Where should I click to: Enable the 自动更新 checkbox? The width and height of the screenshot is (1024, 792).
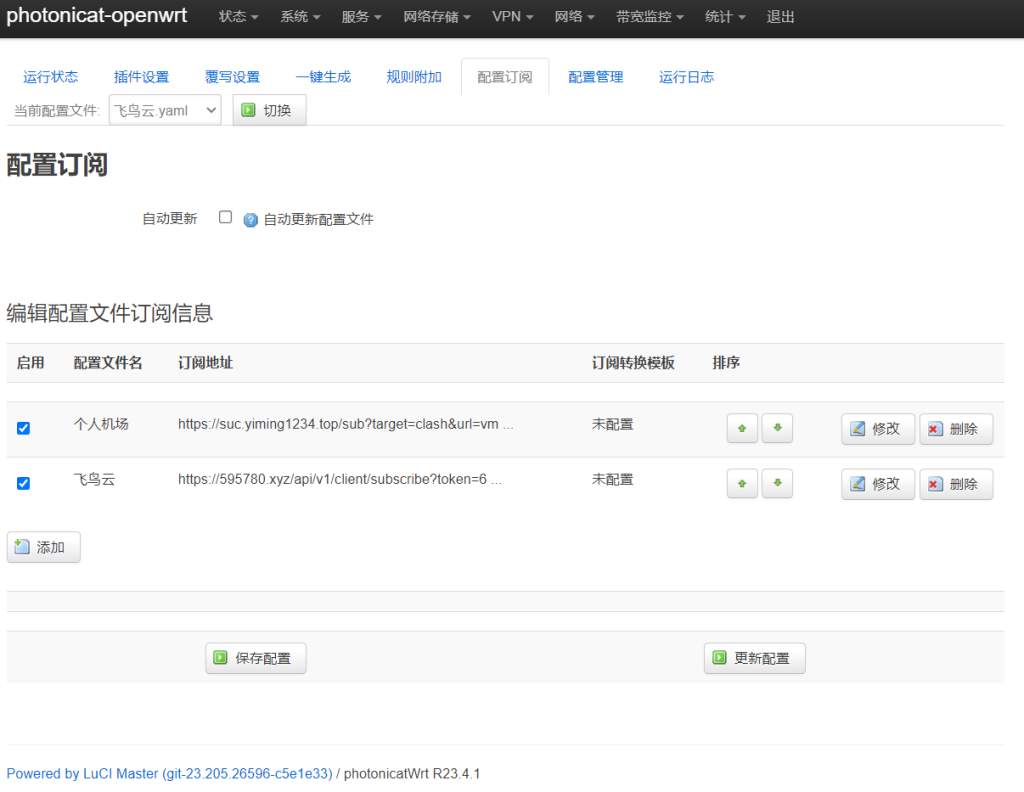(225, 217)
